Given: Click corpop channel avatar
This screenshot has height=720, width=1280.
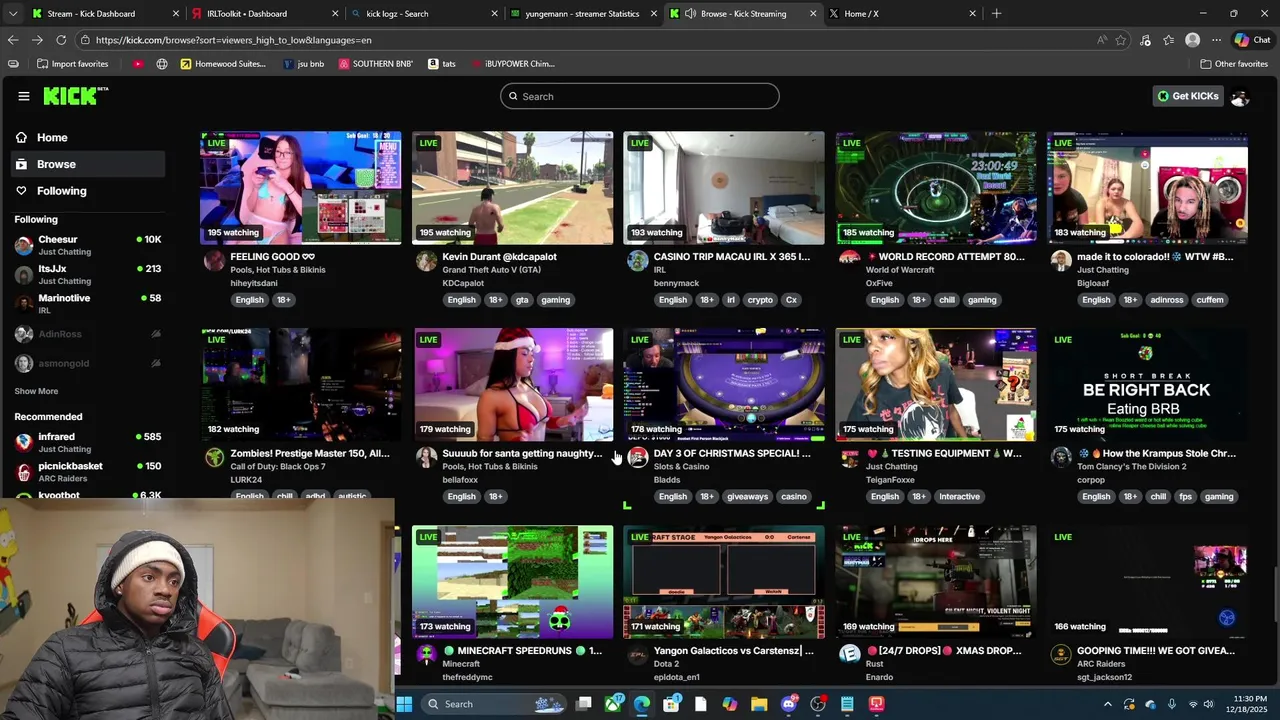Looking at the screenshot, I should (1061, 458).
